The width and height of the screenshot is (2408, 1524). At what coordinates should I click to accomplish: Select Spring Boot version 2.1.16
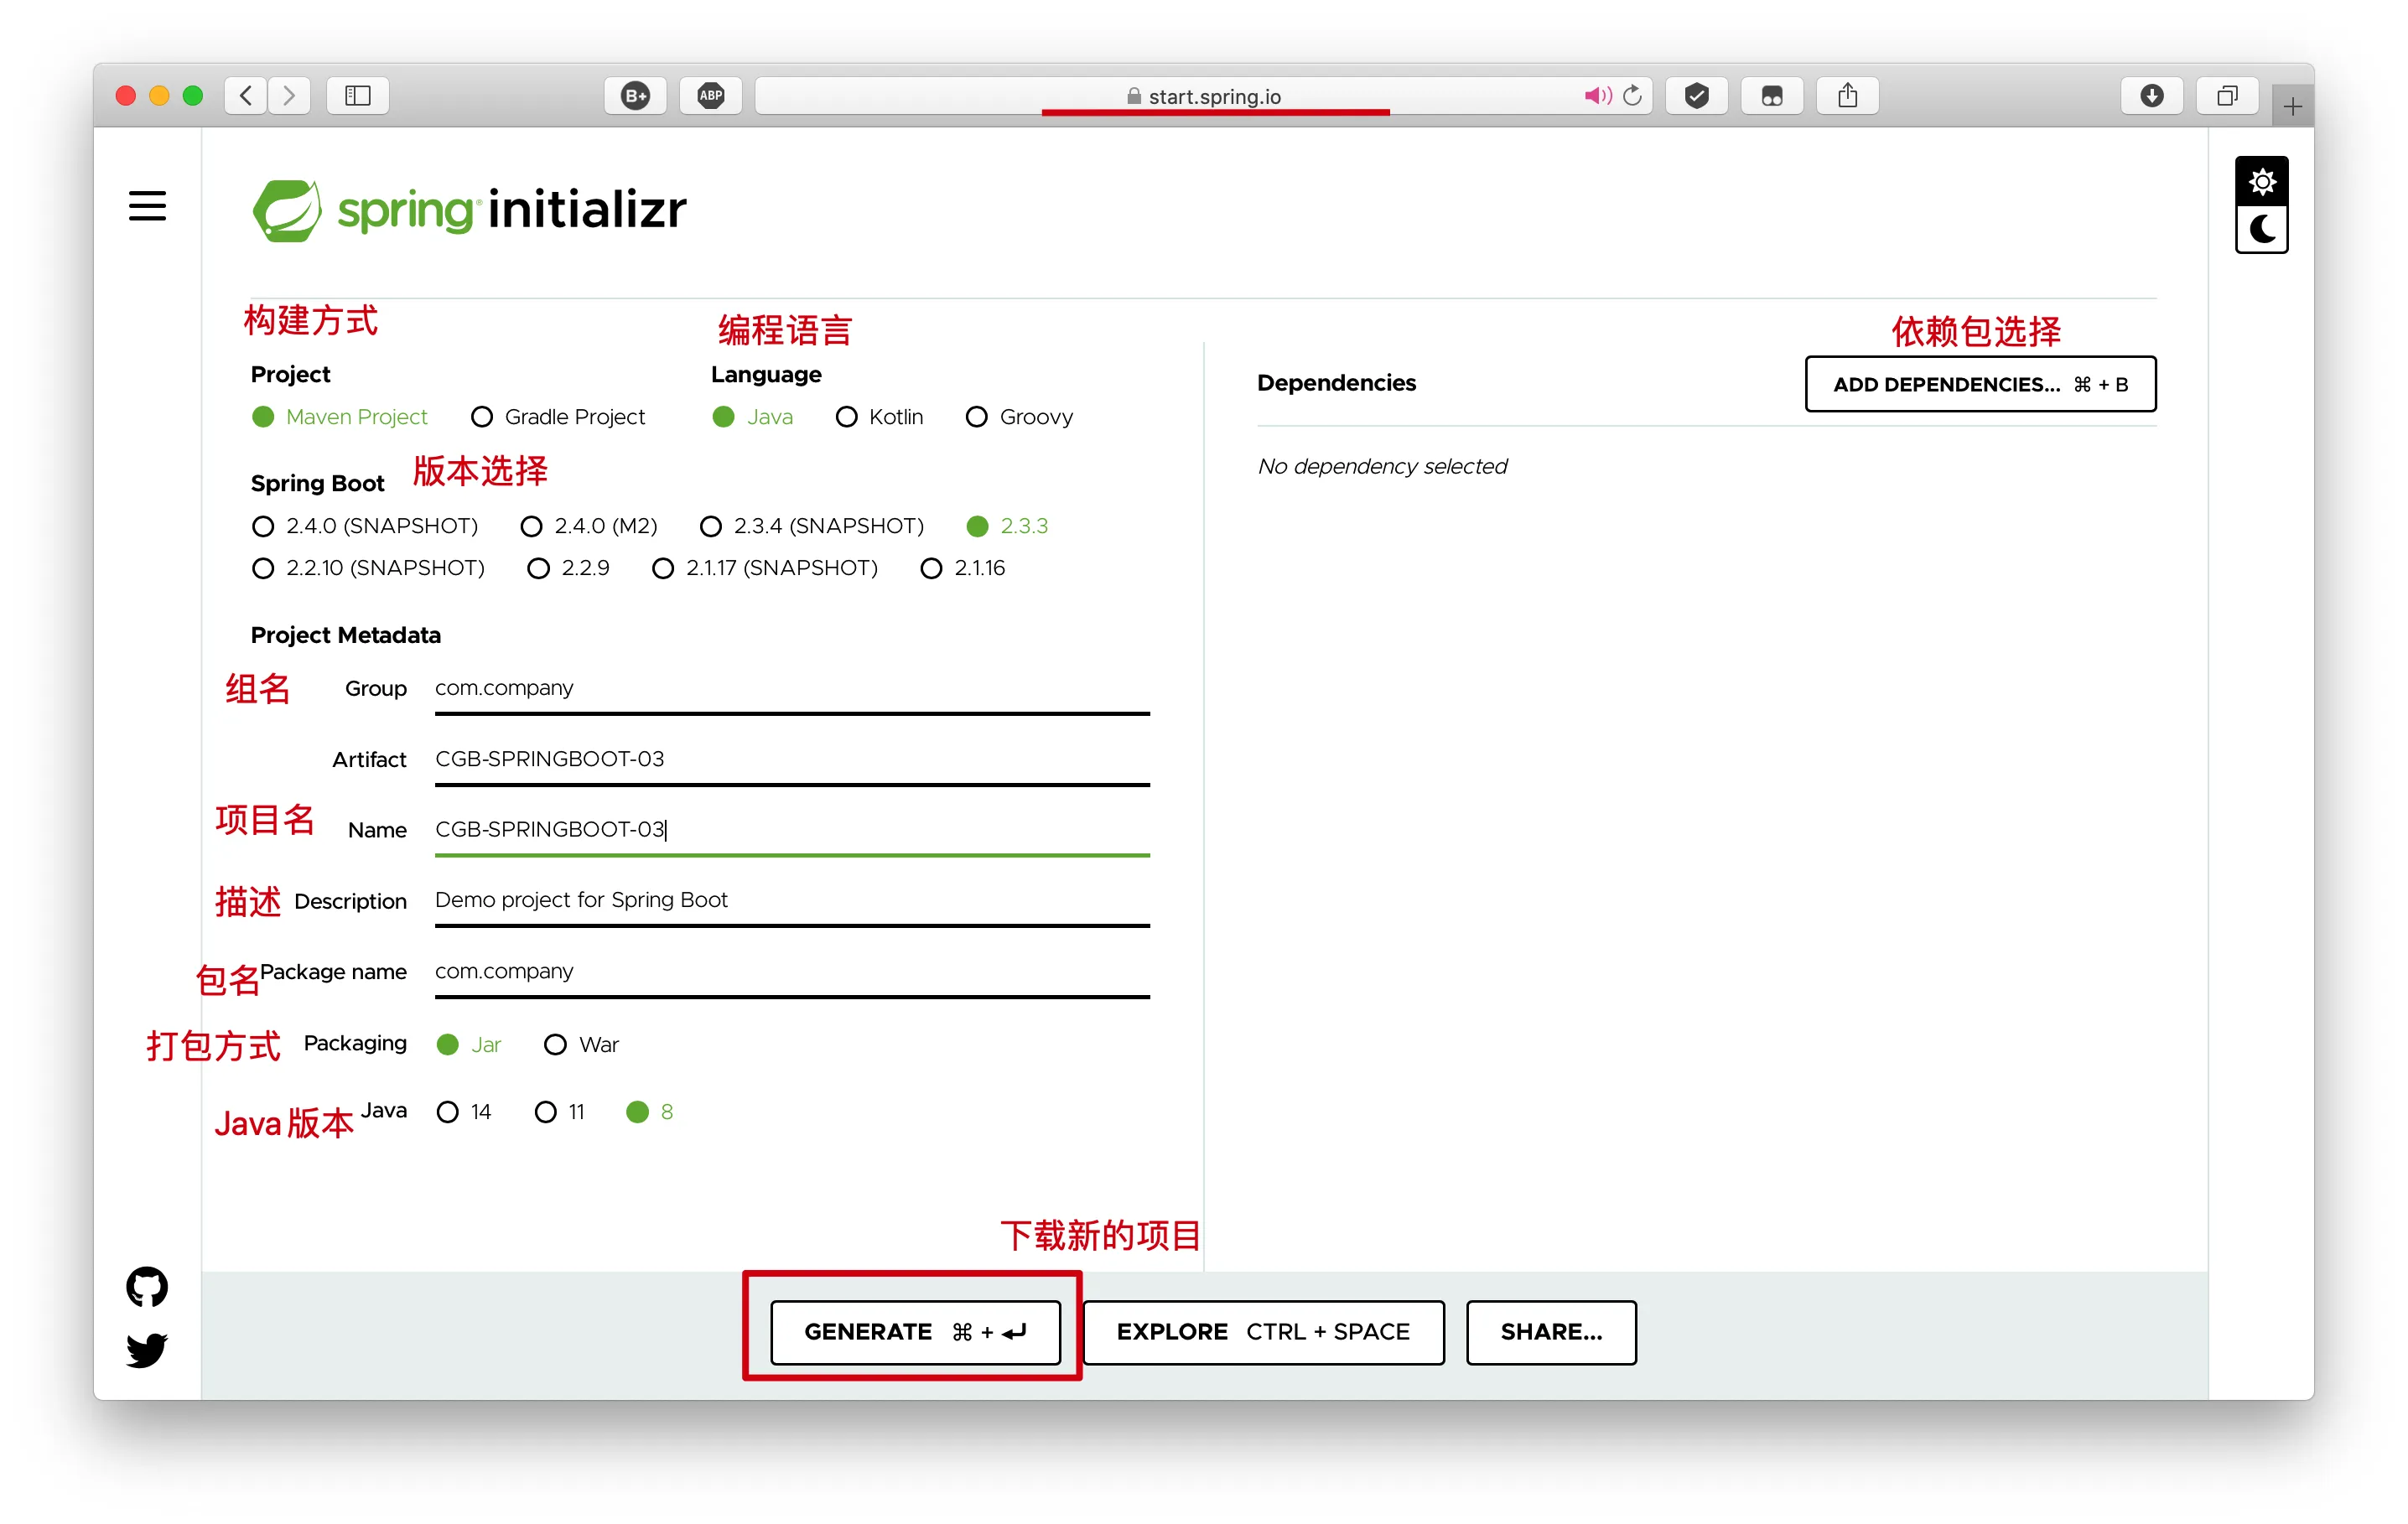click(x=963, y=568)
